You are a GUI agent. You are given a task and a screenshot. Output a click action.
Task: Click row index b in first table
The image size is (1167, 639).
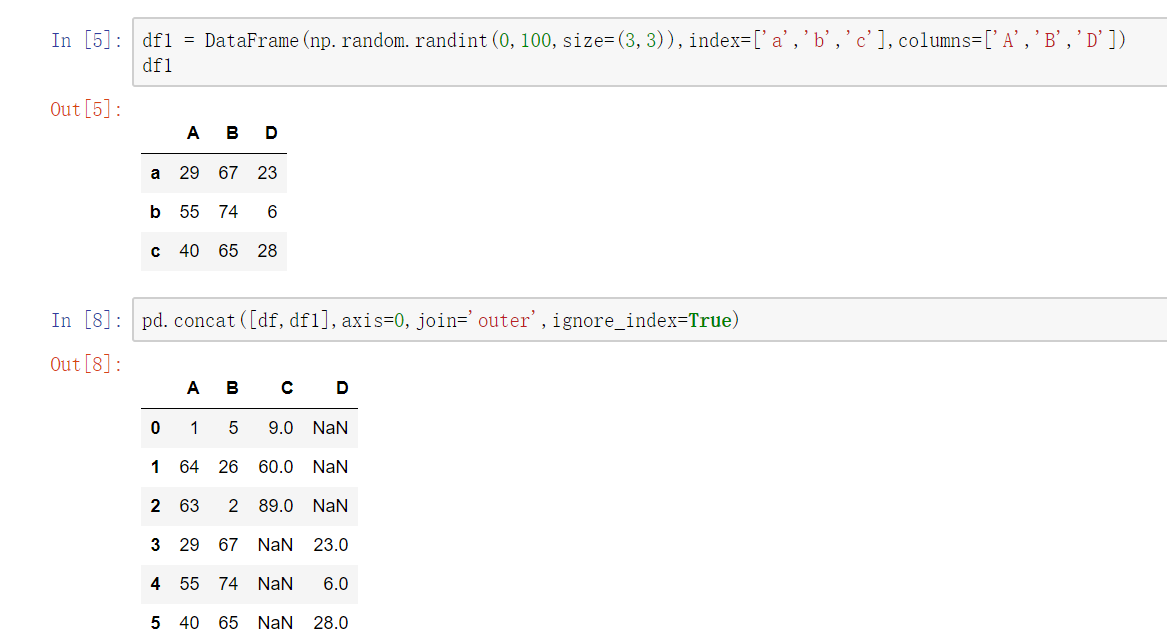pyautogui.click(x=155, y=212)
